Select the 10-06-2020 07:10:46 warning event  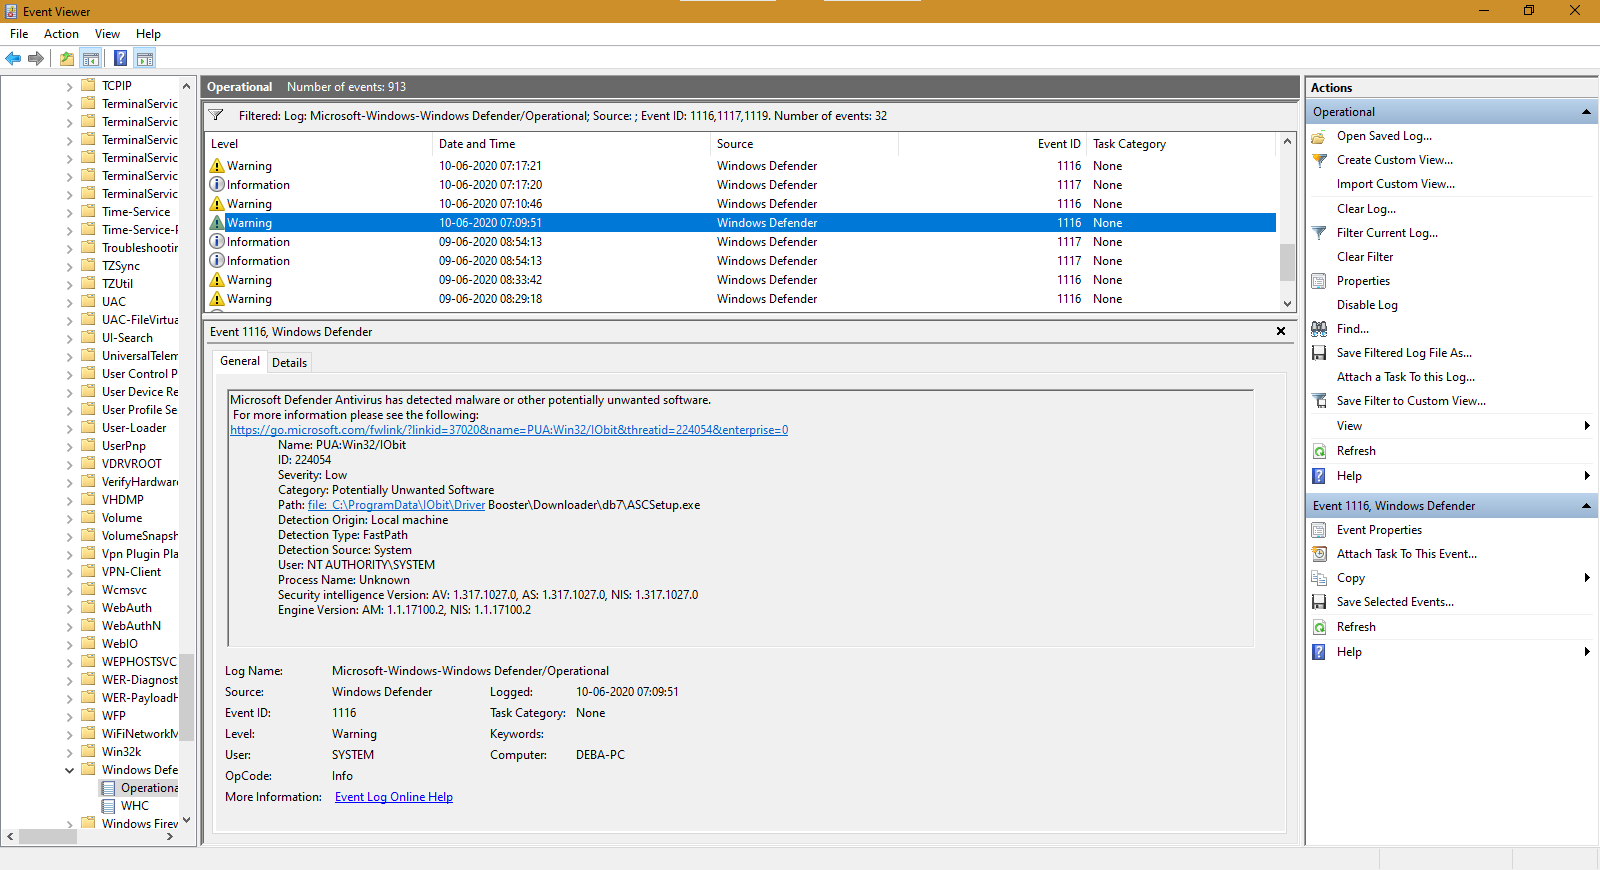[x=740, y=204]
